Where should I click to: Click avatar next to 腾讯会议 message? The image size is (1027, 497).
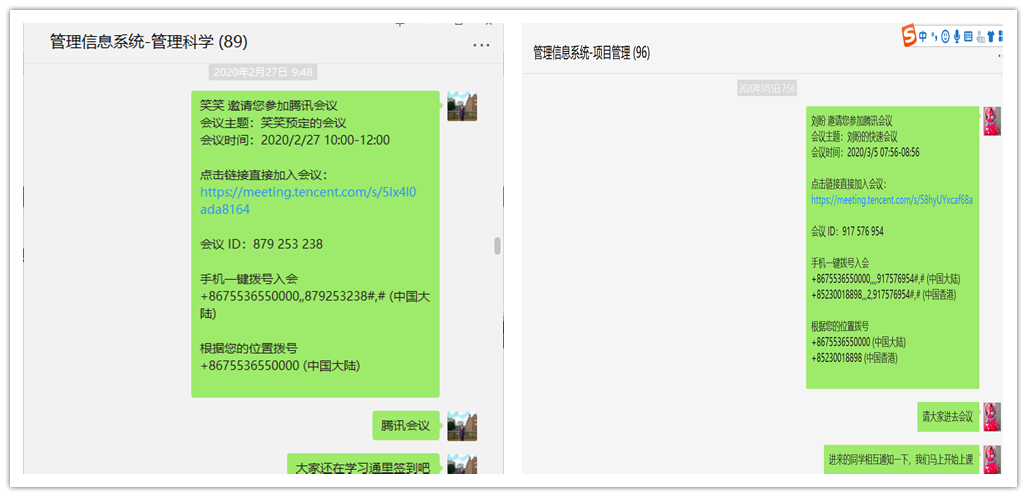tap(462, 425)
